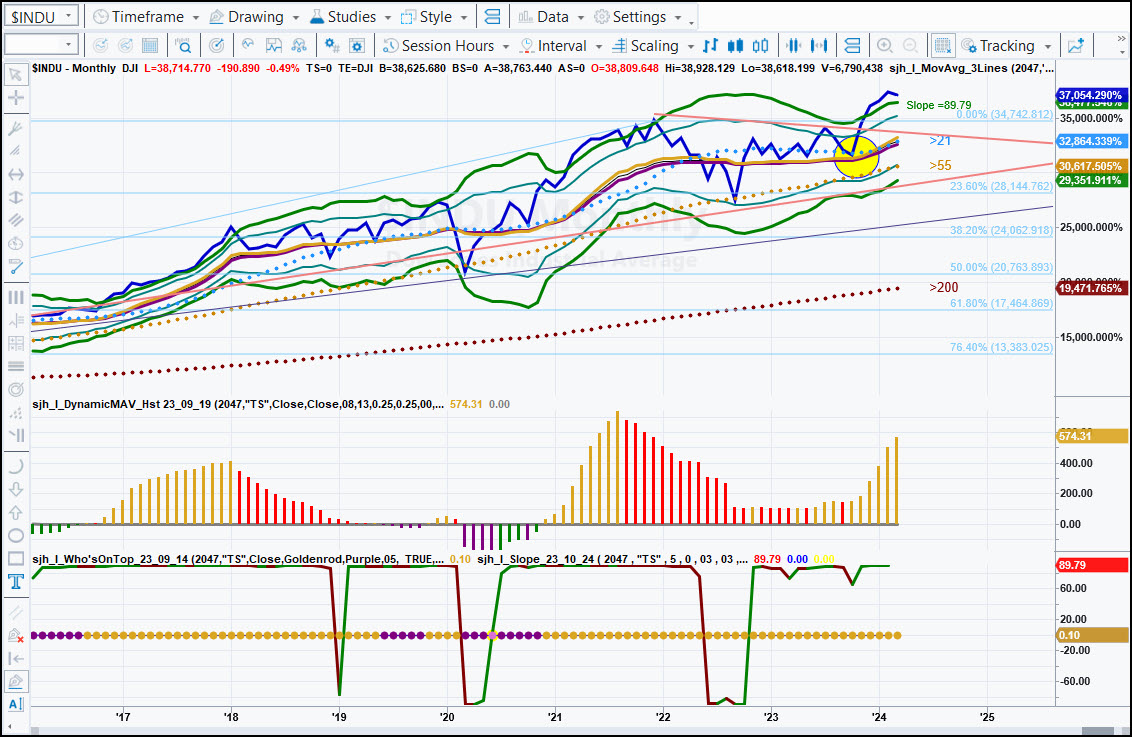
Task: Click the zoom in magnifier icon
Action: coord(884,45)
